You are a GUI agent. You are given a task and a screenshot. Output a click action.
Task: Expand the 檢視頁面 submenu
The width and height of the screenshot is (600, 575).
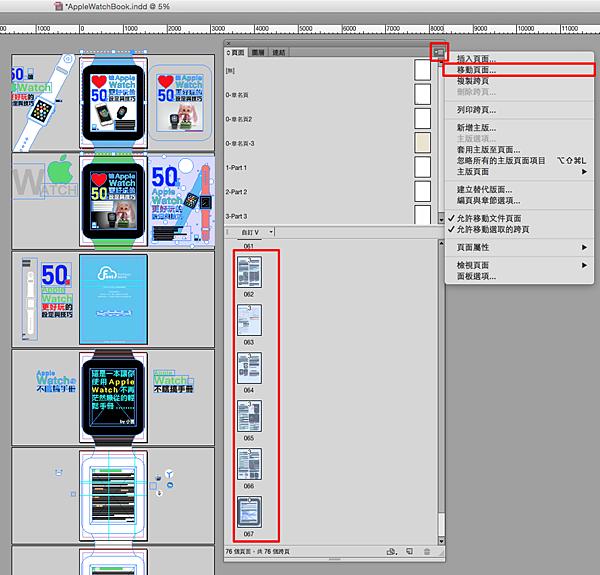point(519,265)
